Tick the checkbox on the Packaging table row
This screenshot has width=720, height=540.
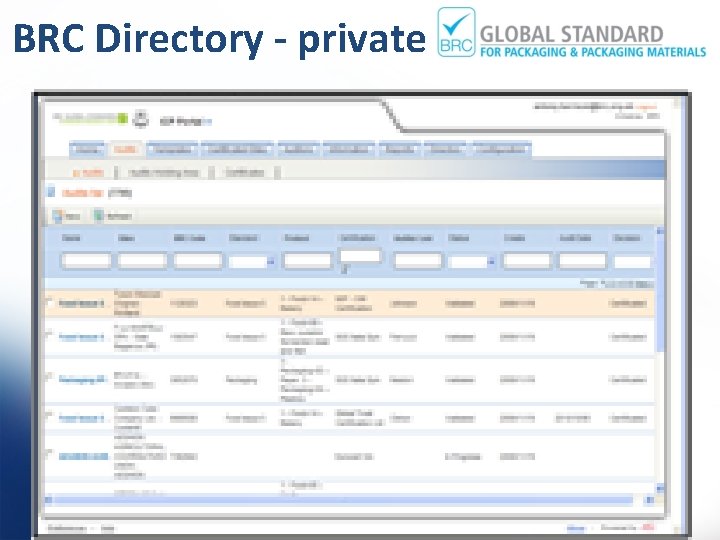tap(49, 377)
